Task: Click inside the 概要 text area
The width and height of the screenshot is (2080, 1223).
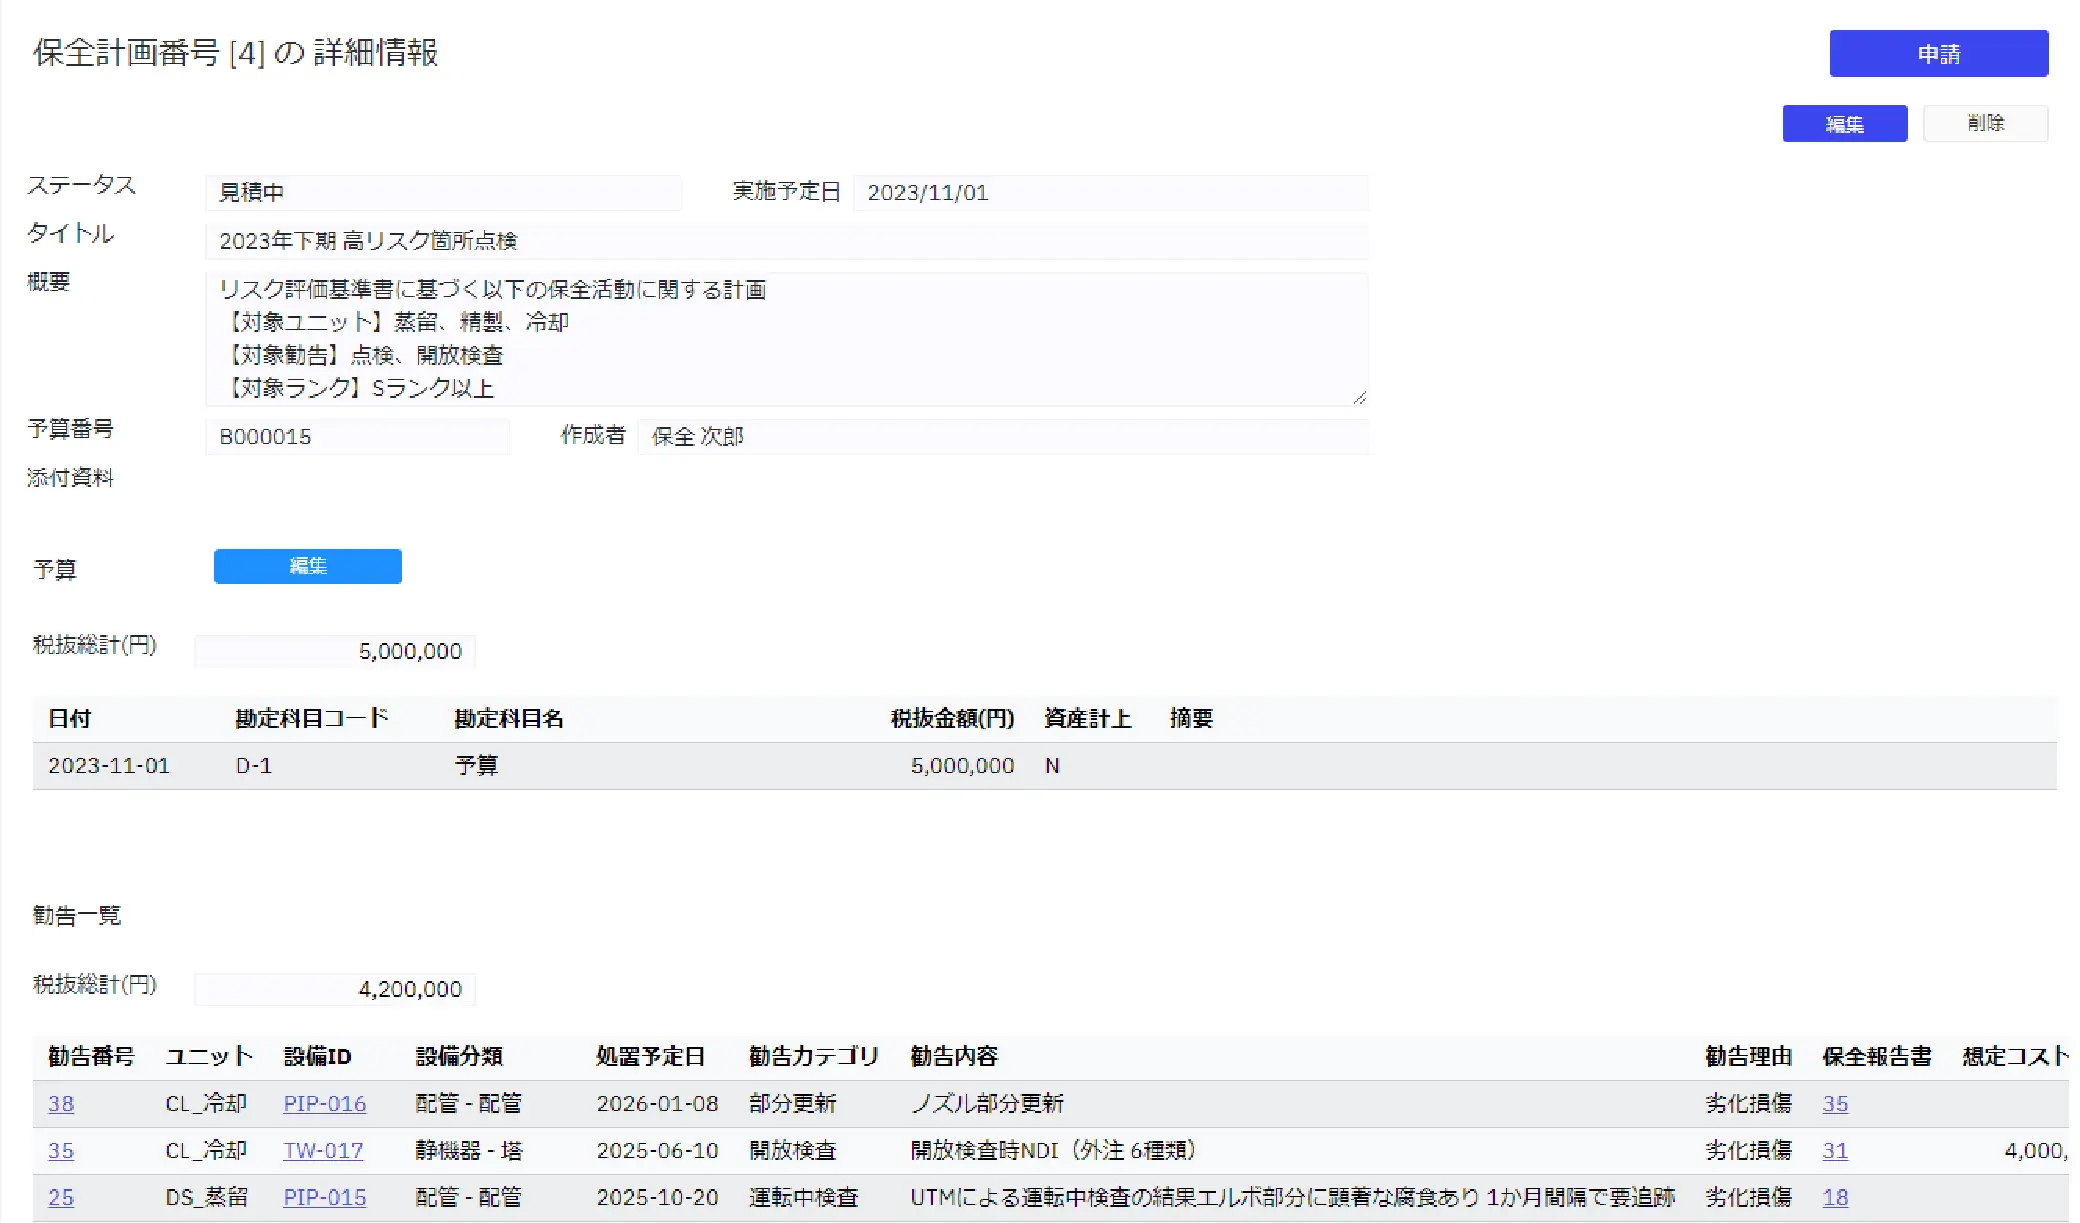Action: [x=786, y=339]
